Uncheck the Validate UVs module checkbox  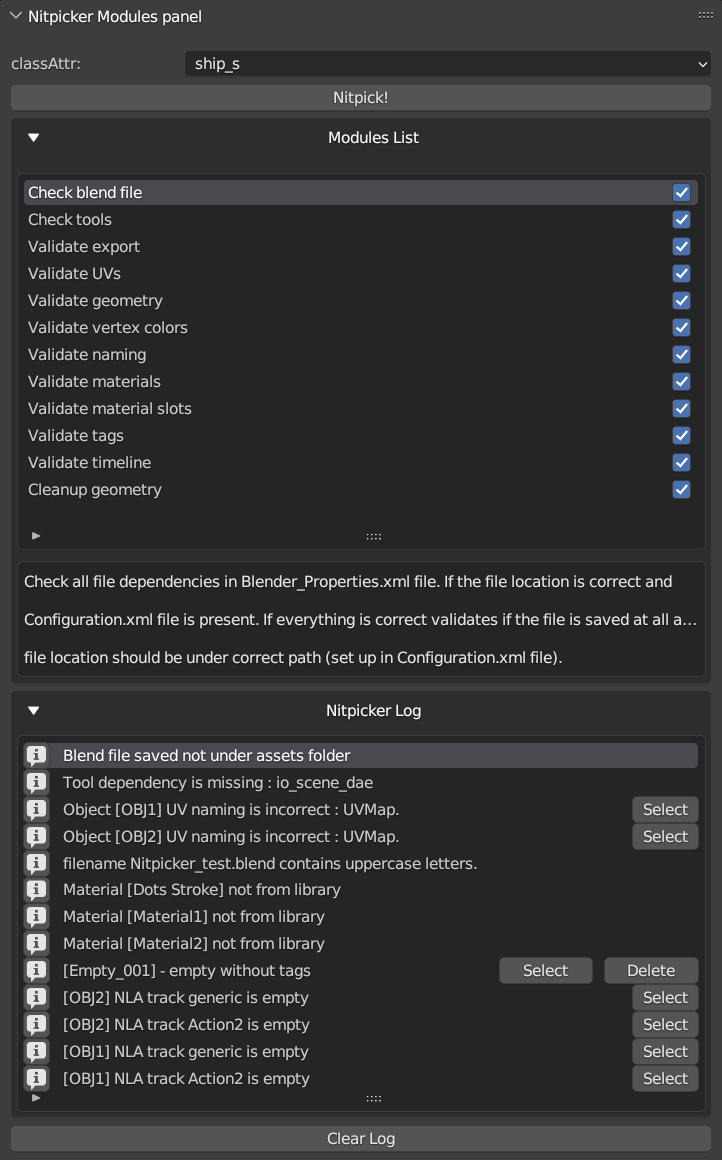(x=681, y=274)
